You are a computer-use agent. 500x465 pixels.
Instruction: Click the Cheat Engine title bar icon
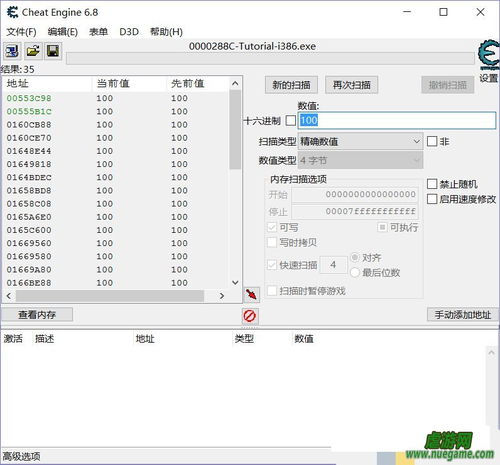[x=13, y=12]
